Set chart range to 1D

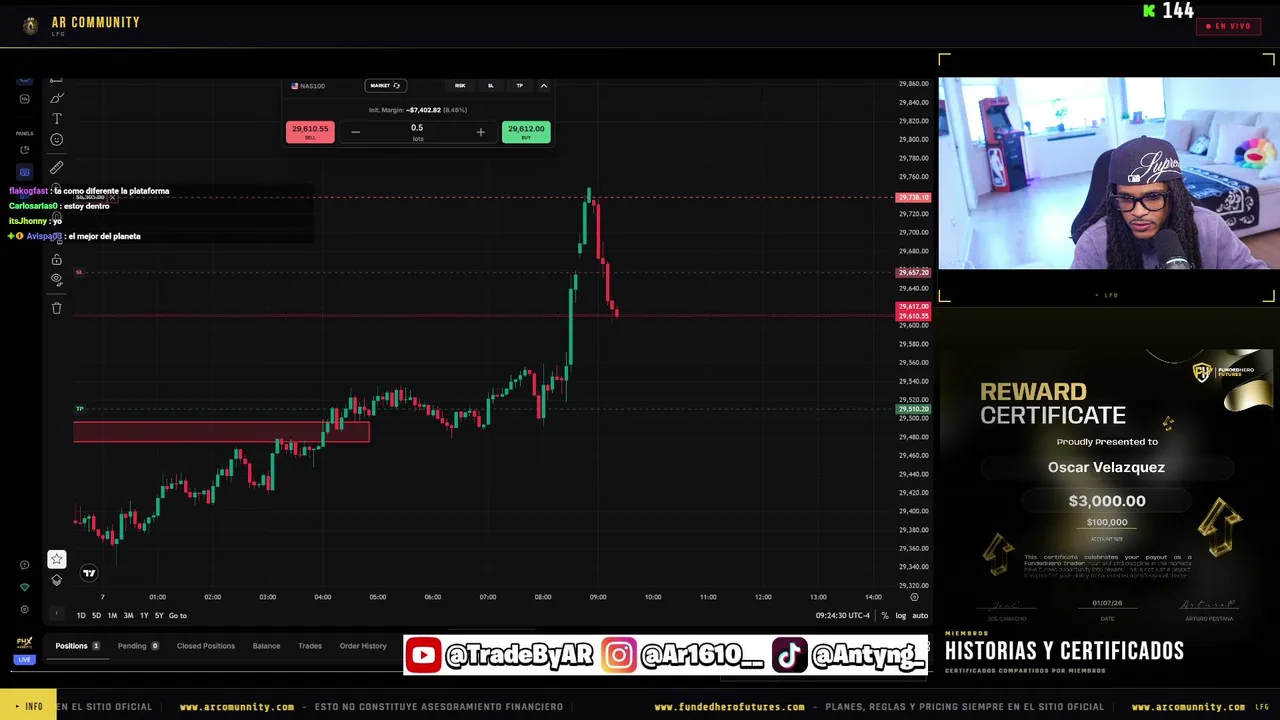[81, 616]
